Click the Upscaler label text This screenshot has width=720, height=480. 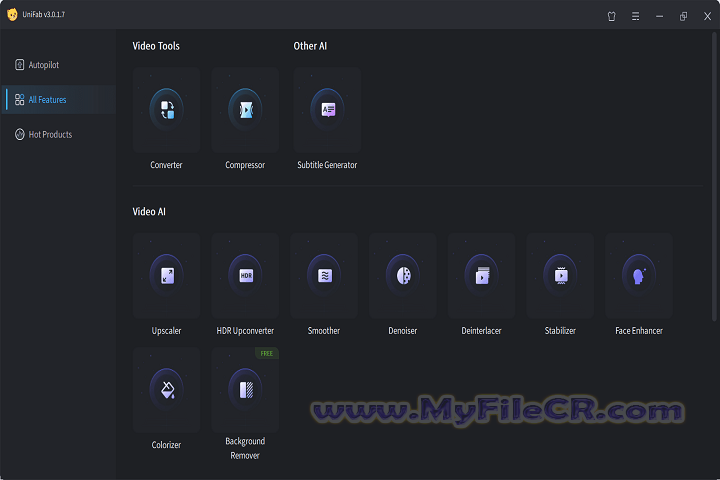[x=166, y=331]
